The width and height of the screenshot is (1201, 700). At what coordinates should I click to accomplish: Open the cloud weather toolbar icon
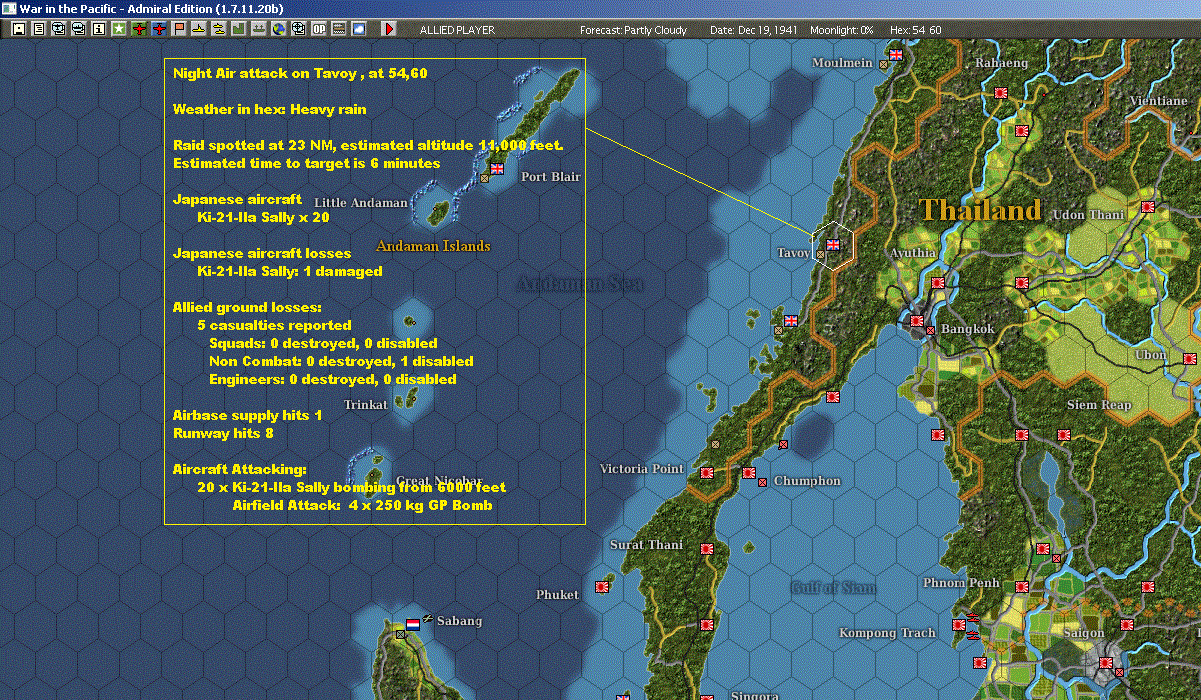(358, 29)
